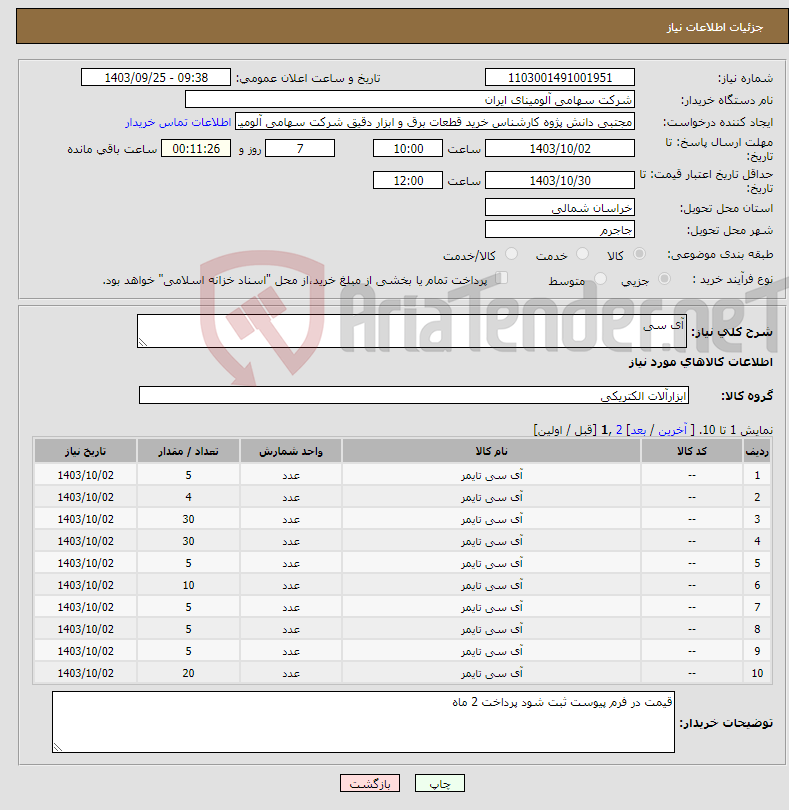
Task: Click the date cell in row 5
Action: pos(85,563)
